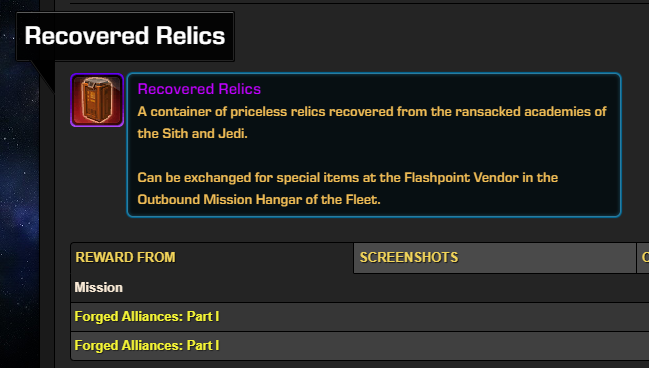
Task: Click the large white Recovered Relics heading
Action: tap(125, 36)
